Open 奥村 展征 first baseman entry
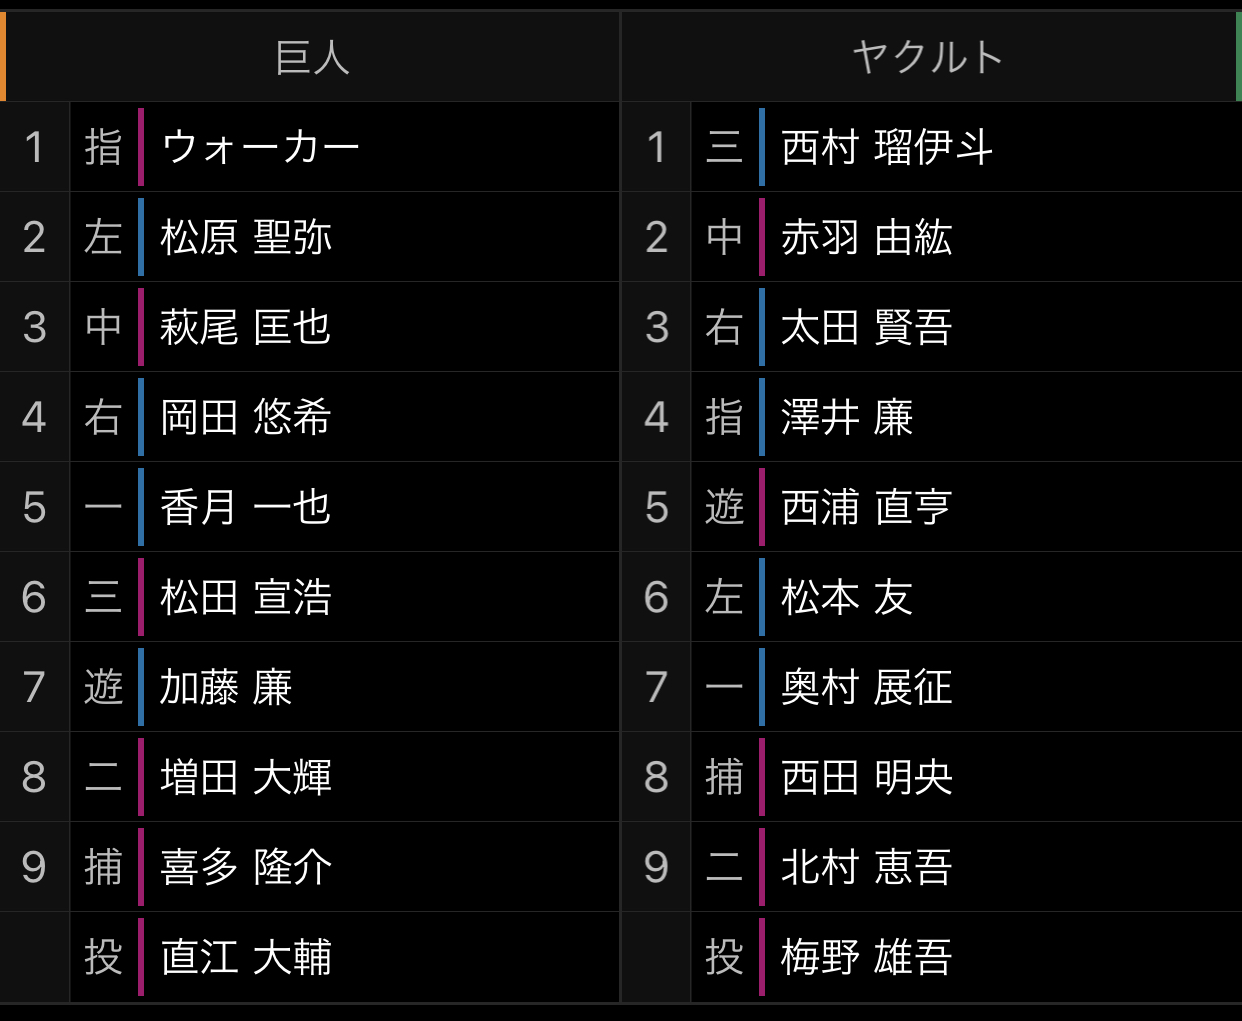 click(x=932, y=687)
